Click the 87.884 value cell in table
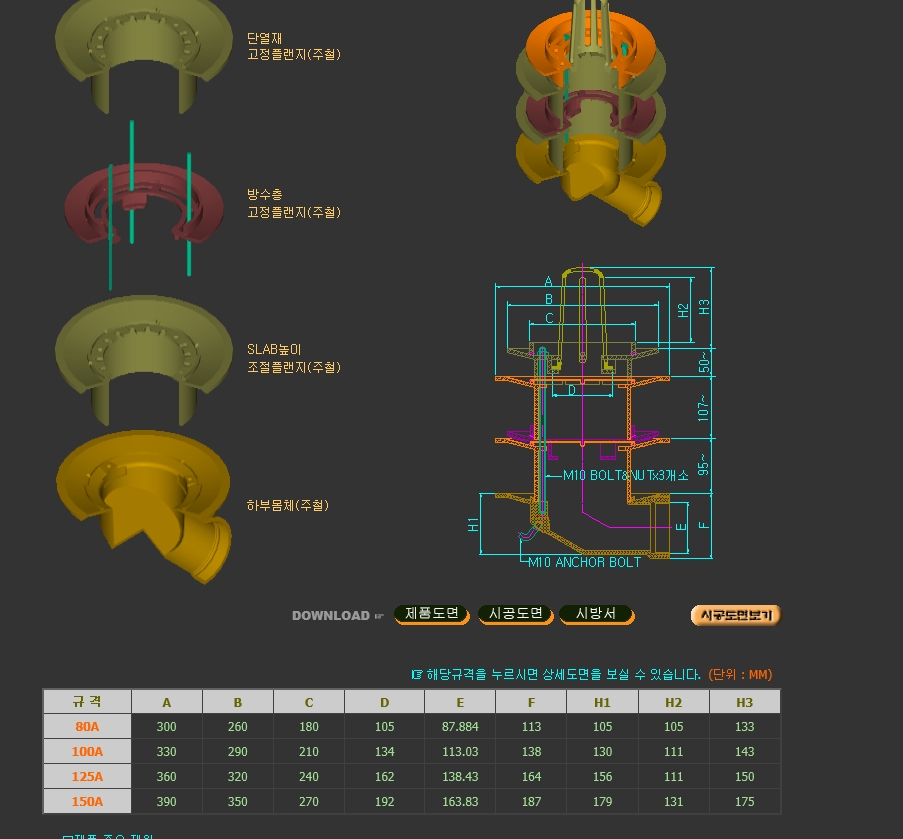This screenshot has width=903, height=839. tap(460, 727)
